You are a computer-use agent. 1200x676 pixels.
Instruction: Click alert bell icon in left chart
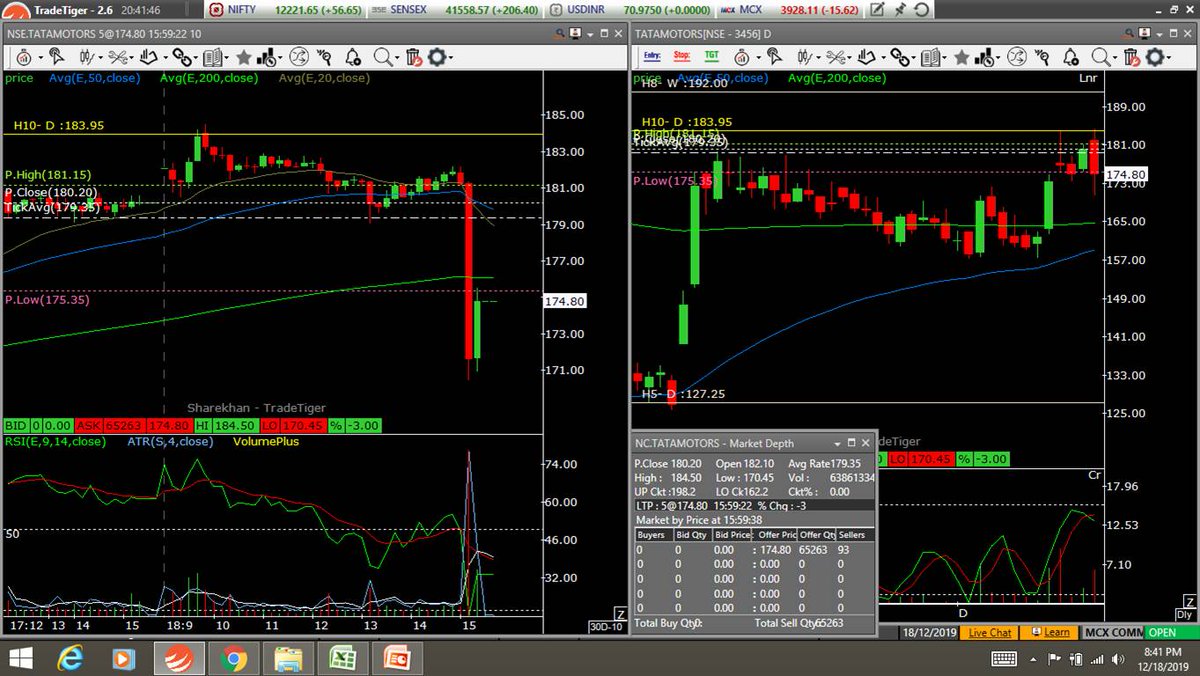click(x=353, y=56)
